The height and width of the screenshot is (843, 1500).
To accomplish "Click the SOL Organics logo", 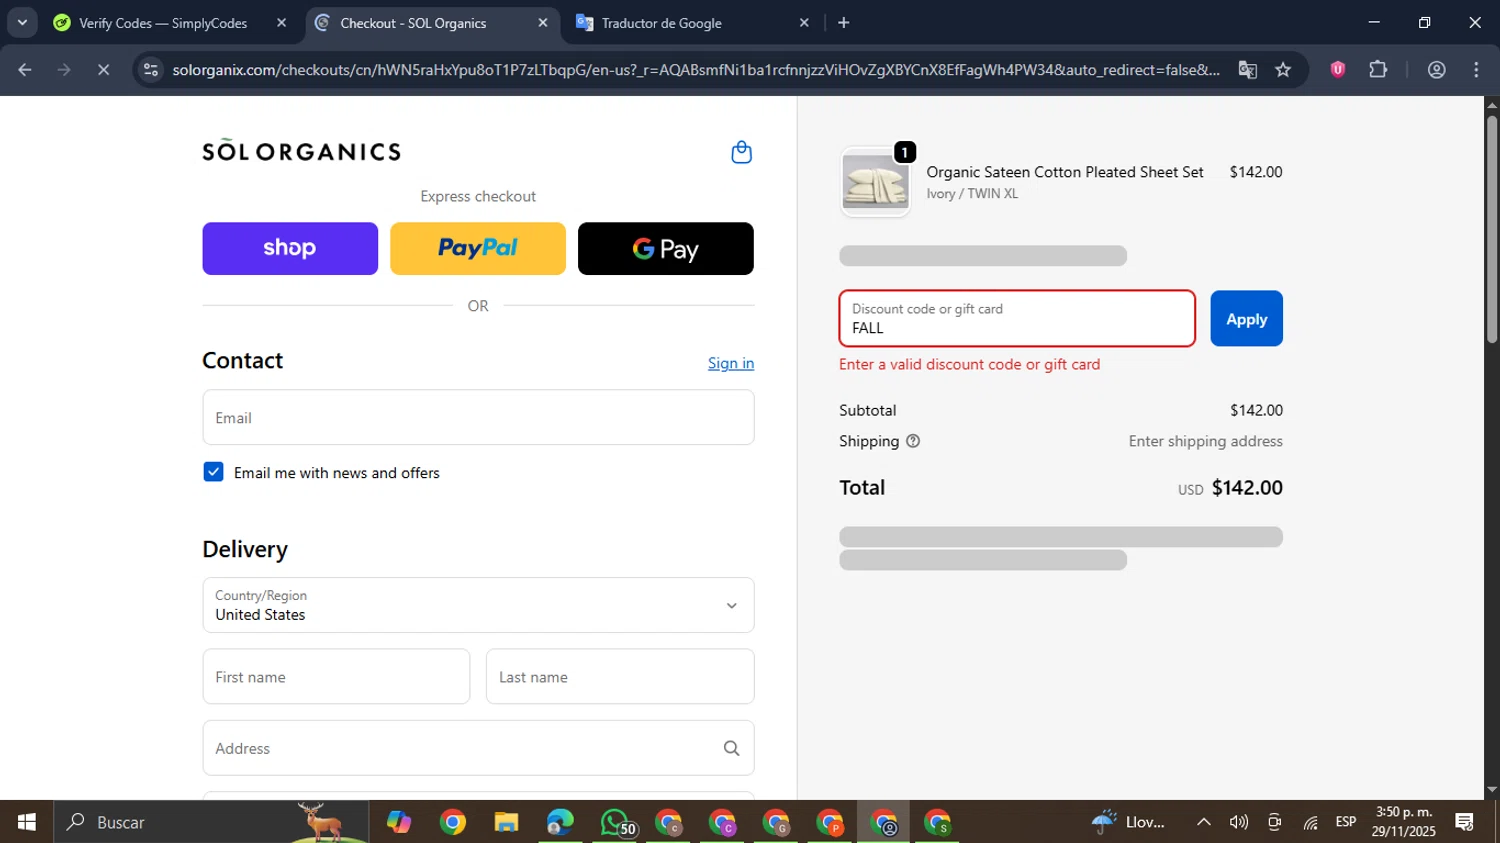I will tap(301, 151).
